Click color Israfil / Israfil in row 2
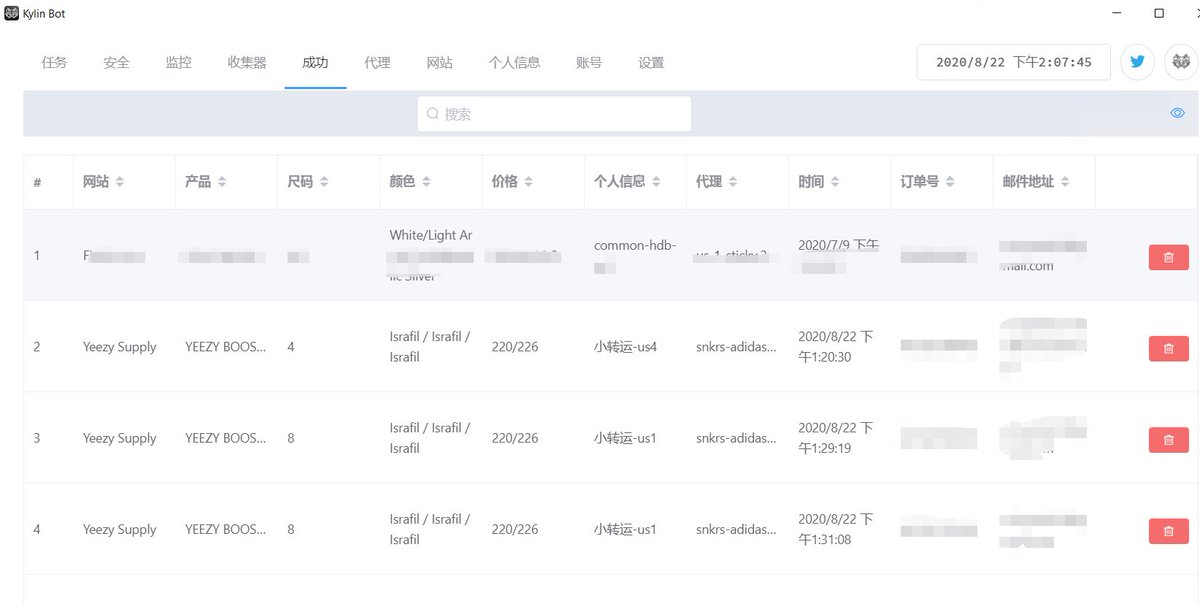Screen dimensions: 1200x604 click(x=430, y=347)
